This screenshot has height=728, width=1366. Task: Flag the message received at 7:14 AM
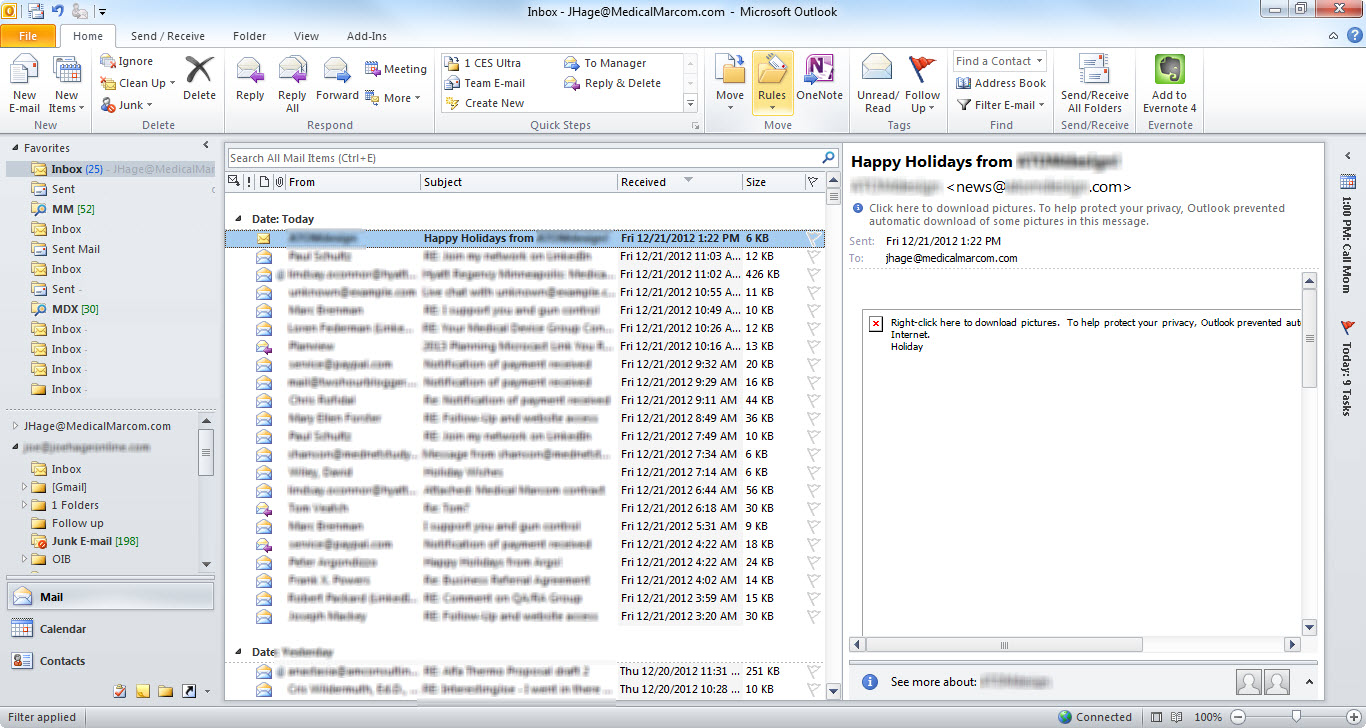point(813,472)
